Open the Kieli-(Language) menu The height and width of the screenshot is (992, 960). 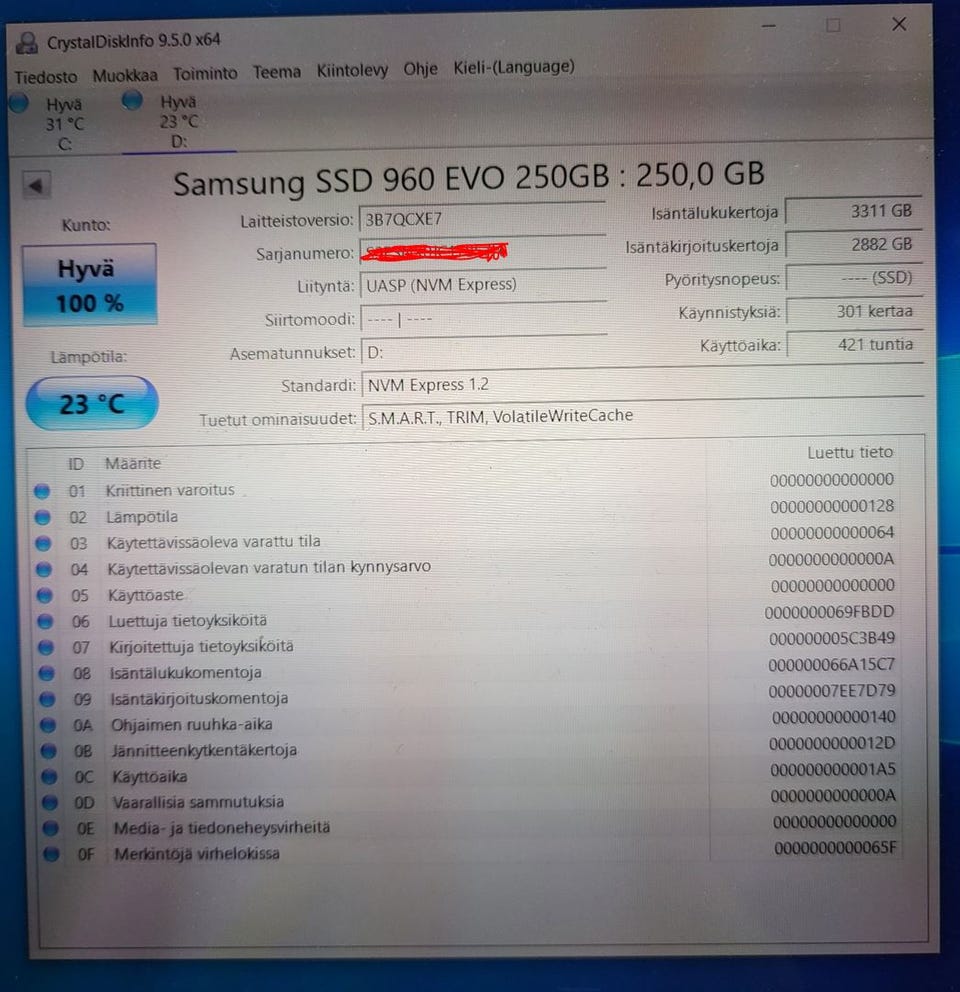[513, 66]
